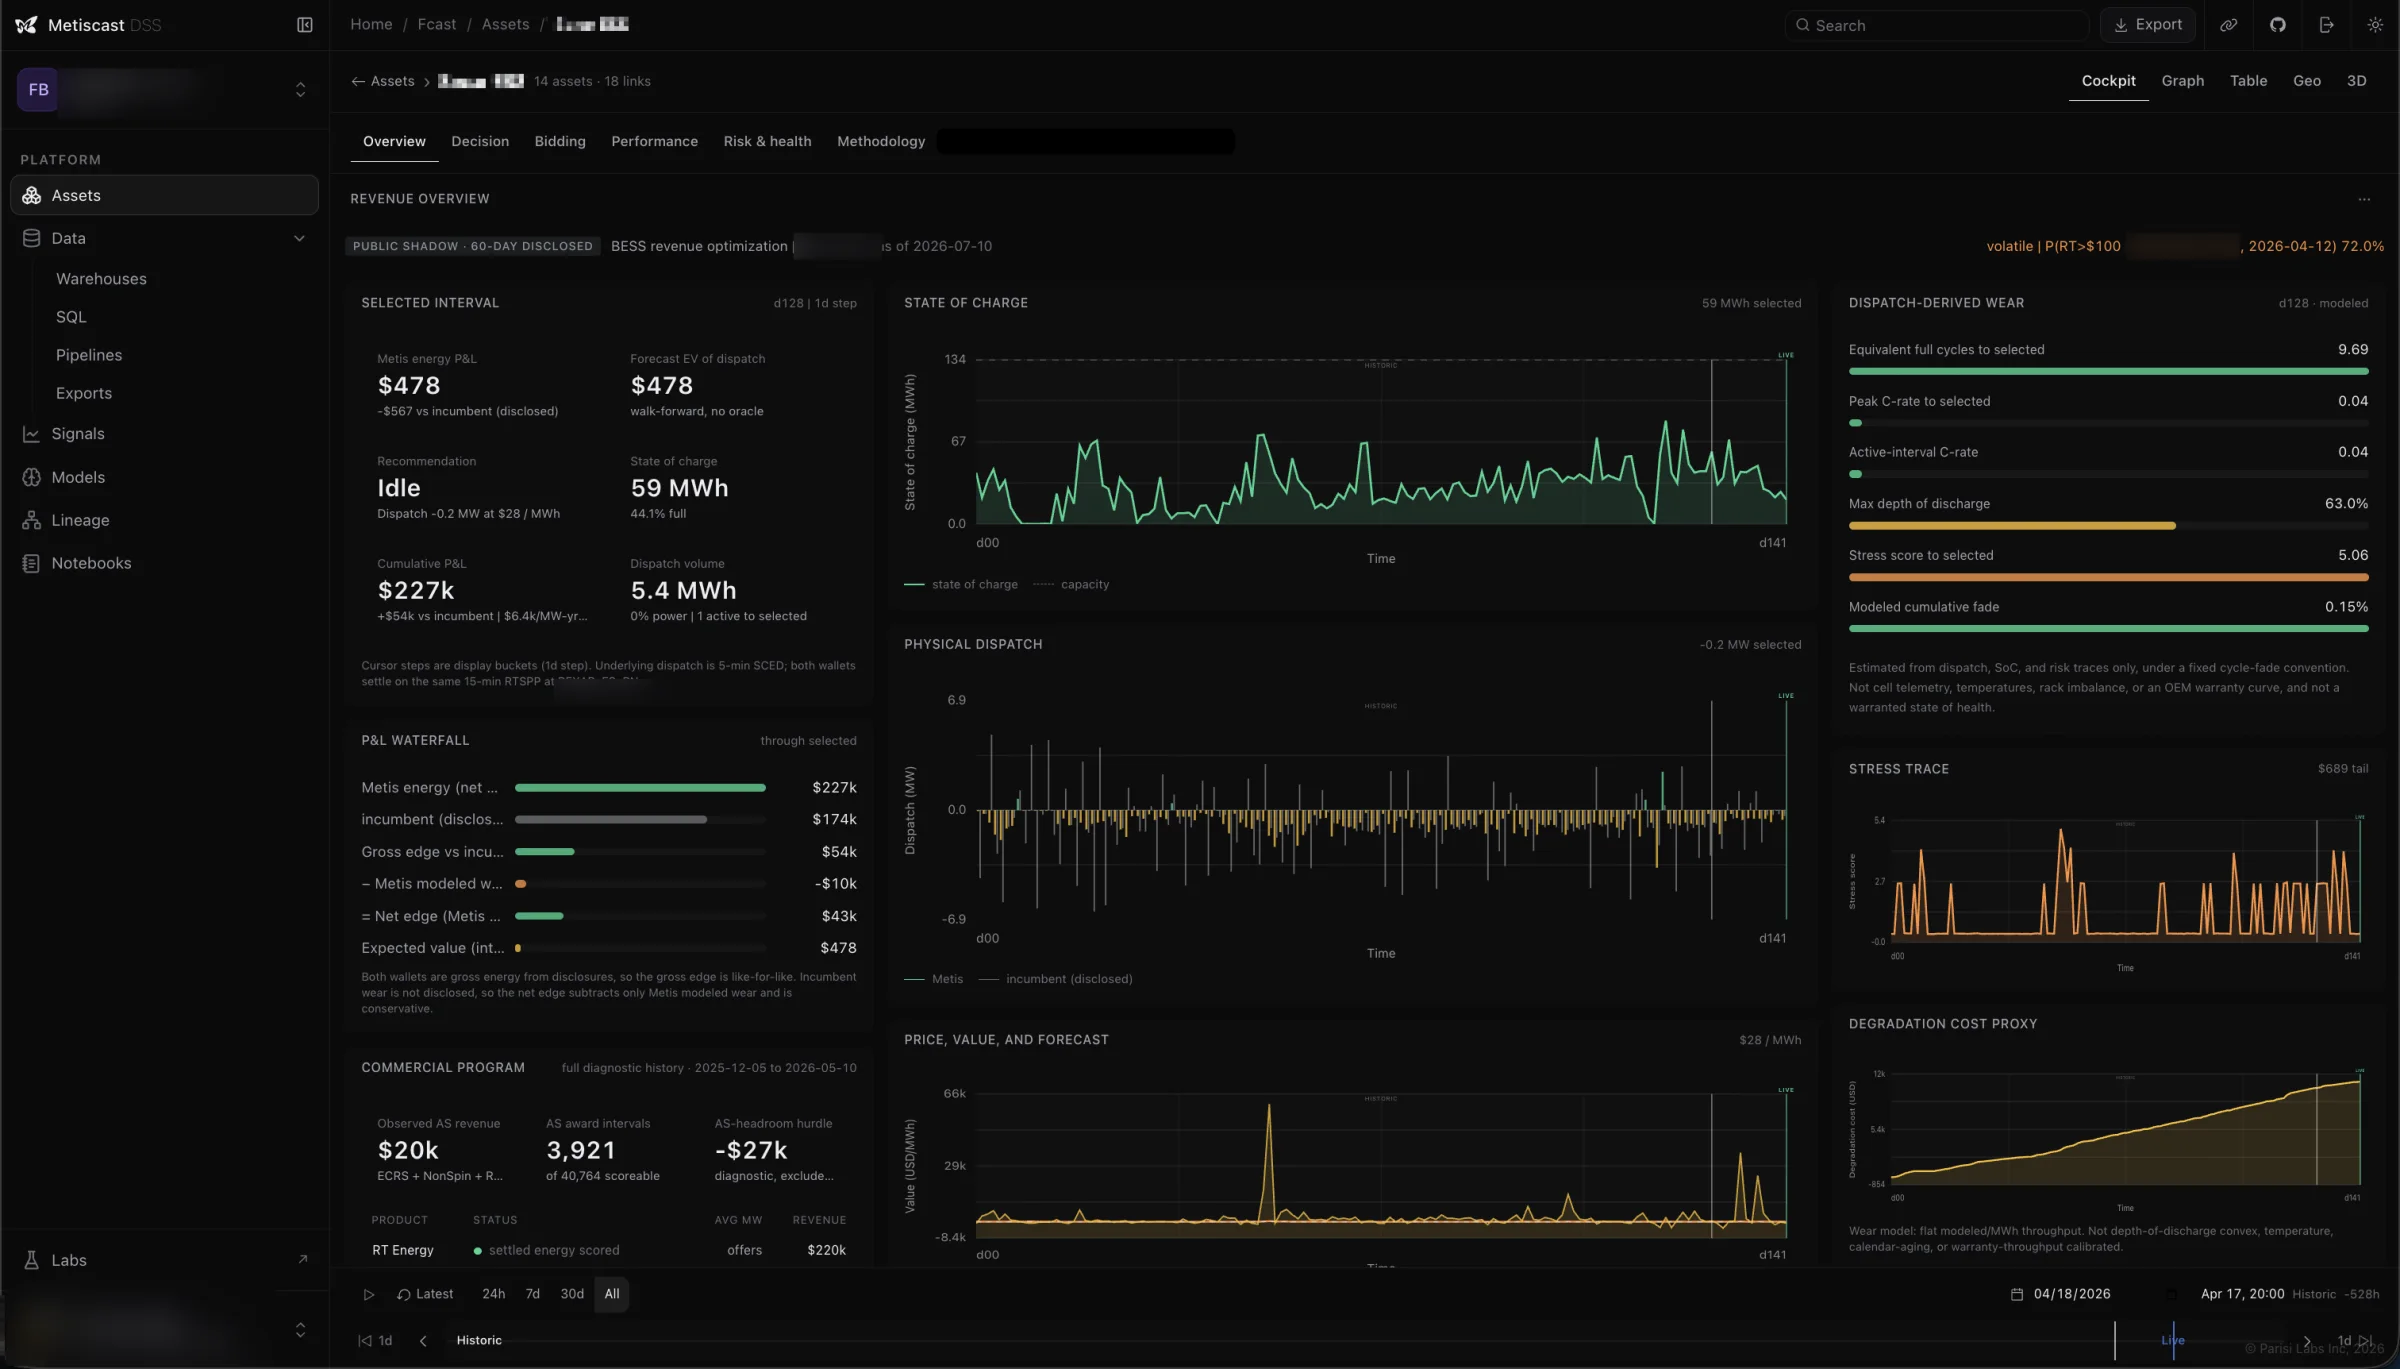Click the Export button
This screenshot has height=1369, width=2400.
(x=2147, y=25)
